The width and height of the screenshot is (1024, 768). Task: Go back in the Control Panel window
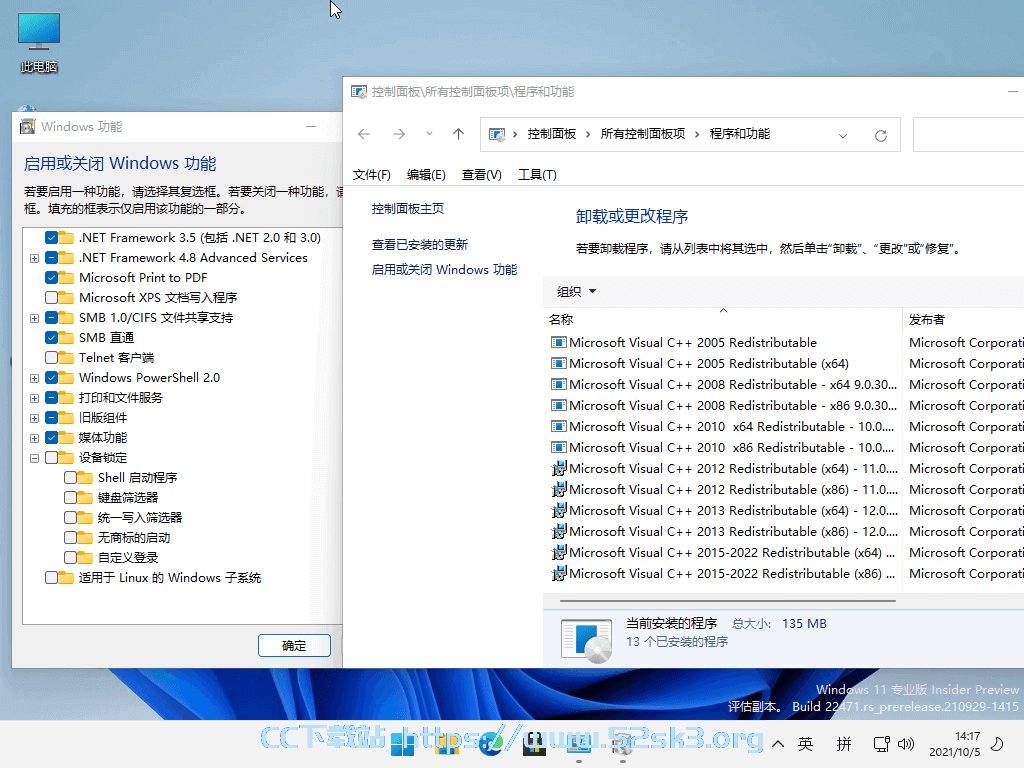pyautogui.click(x=364, y=135)
